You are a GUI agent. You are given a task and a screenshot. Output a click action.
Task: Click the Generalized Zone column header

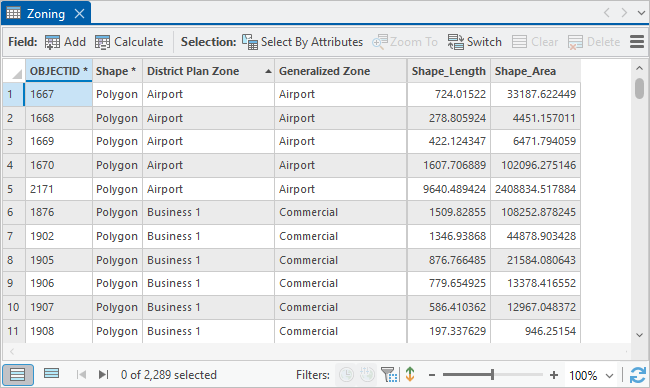click(340, 71)
